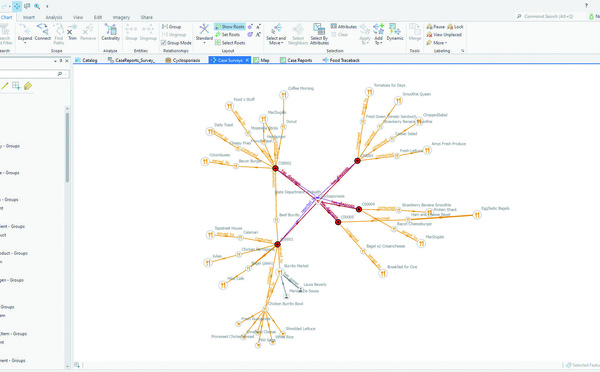
Task: Open the Analysis ribbon tab
Action: point(54,17)
